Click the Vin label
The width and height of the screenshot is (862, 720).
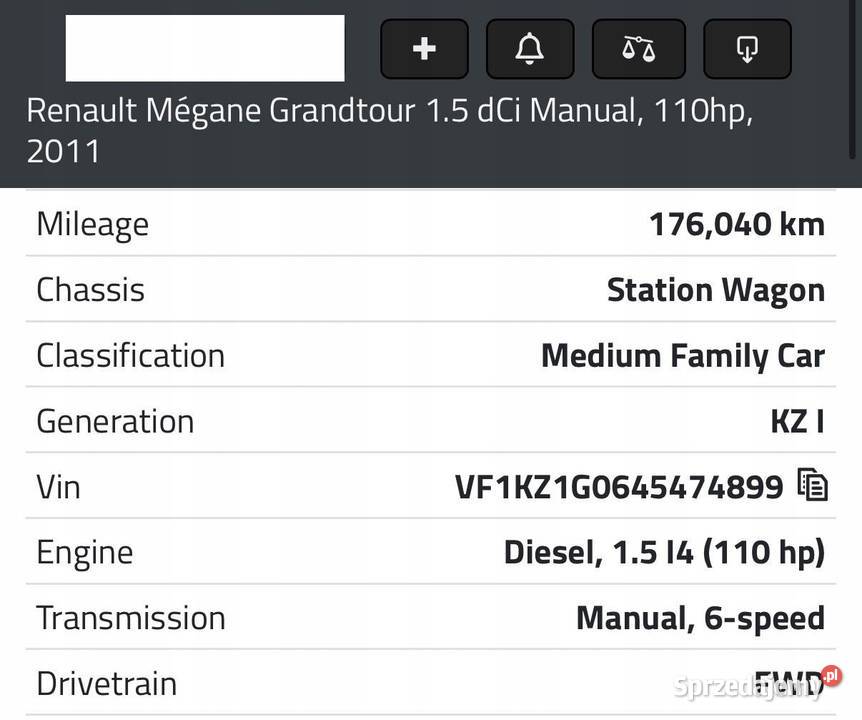pyautogui.click(x=58, y=487)
